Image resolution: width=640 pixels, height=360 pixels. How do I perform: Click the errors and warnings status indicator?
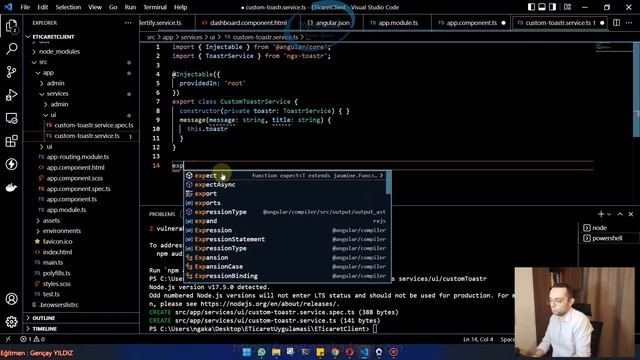pyautogui.click(x=33, y=339)
